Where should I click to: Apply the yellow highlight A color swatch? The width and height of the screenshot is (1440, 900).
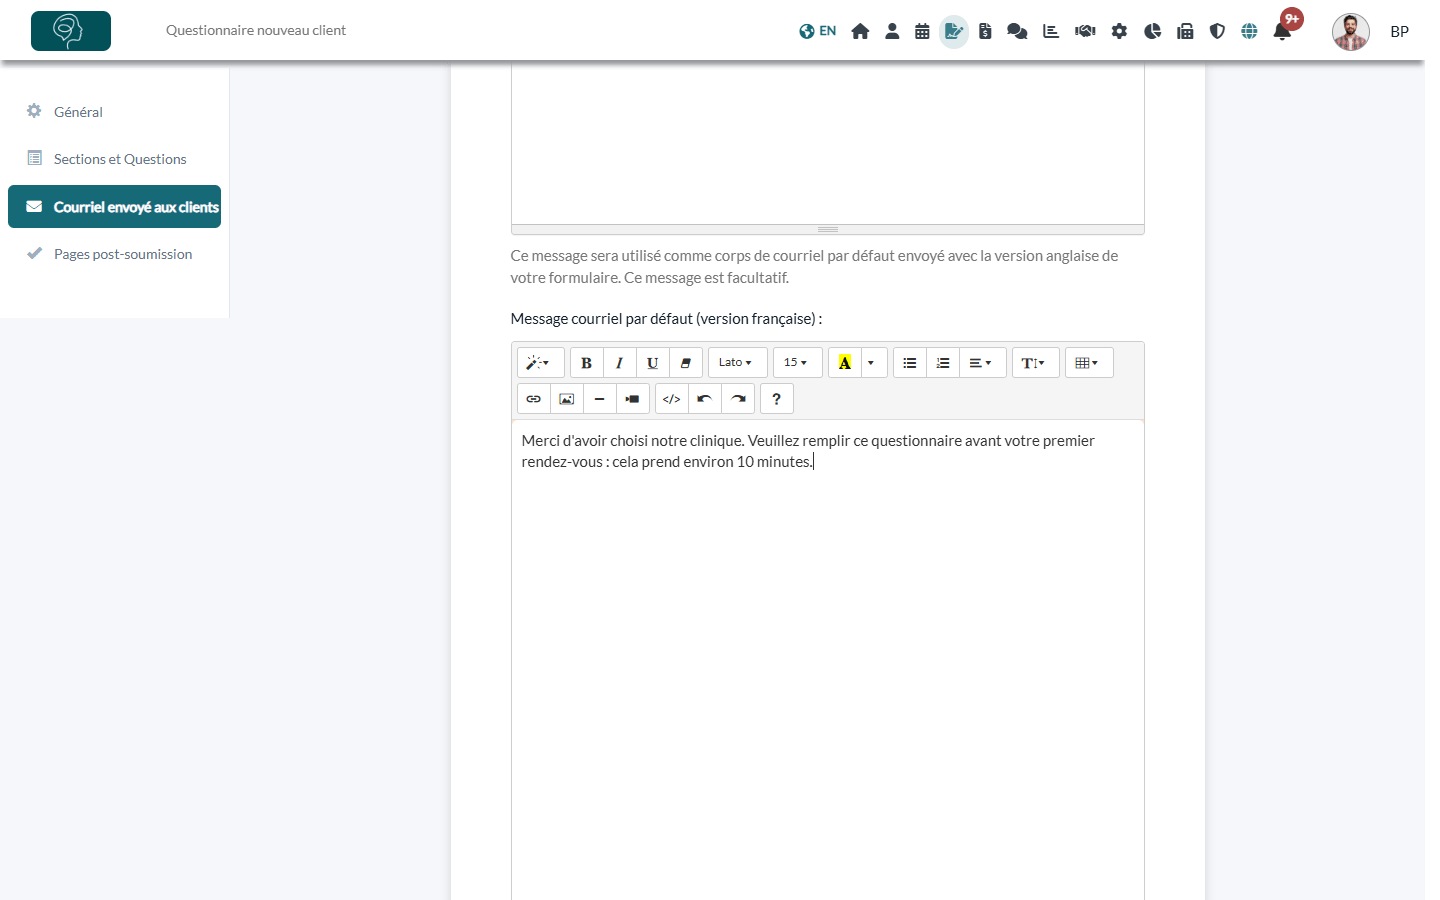(845, 363)
